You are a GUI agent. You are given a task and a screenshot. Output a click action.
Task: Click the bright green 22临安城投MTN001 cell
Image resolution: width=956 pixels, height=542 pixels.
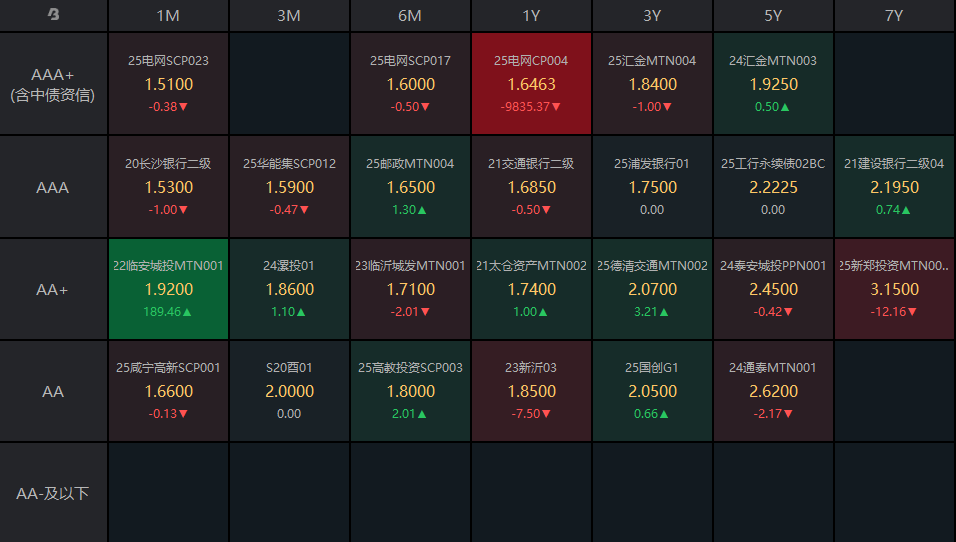click(x=168, y=289)
